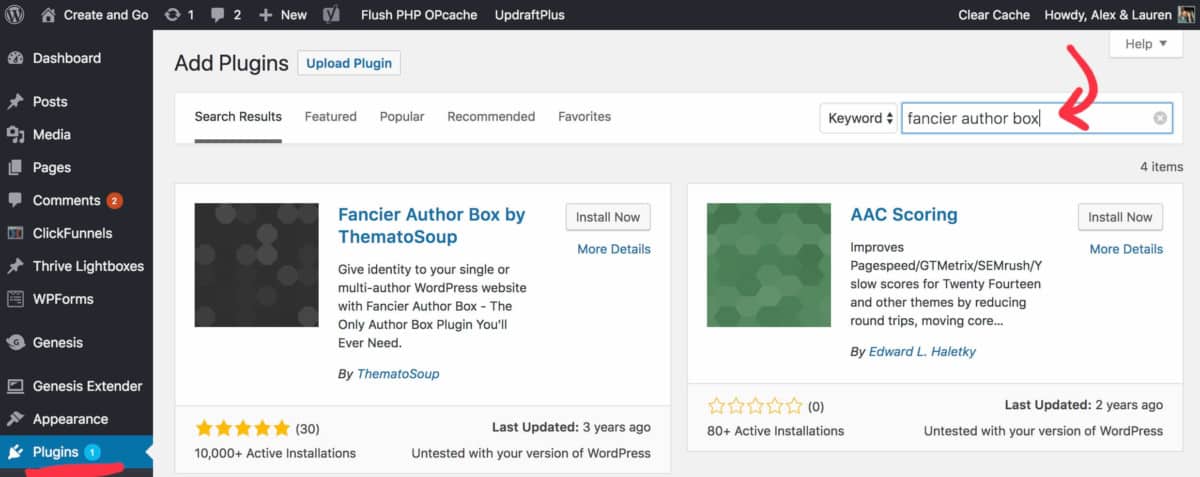This screenshot has width=1200, height=477.
Task: Open the Keyword search type dropdown
Action: point(858,118)
